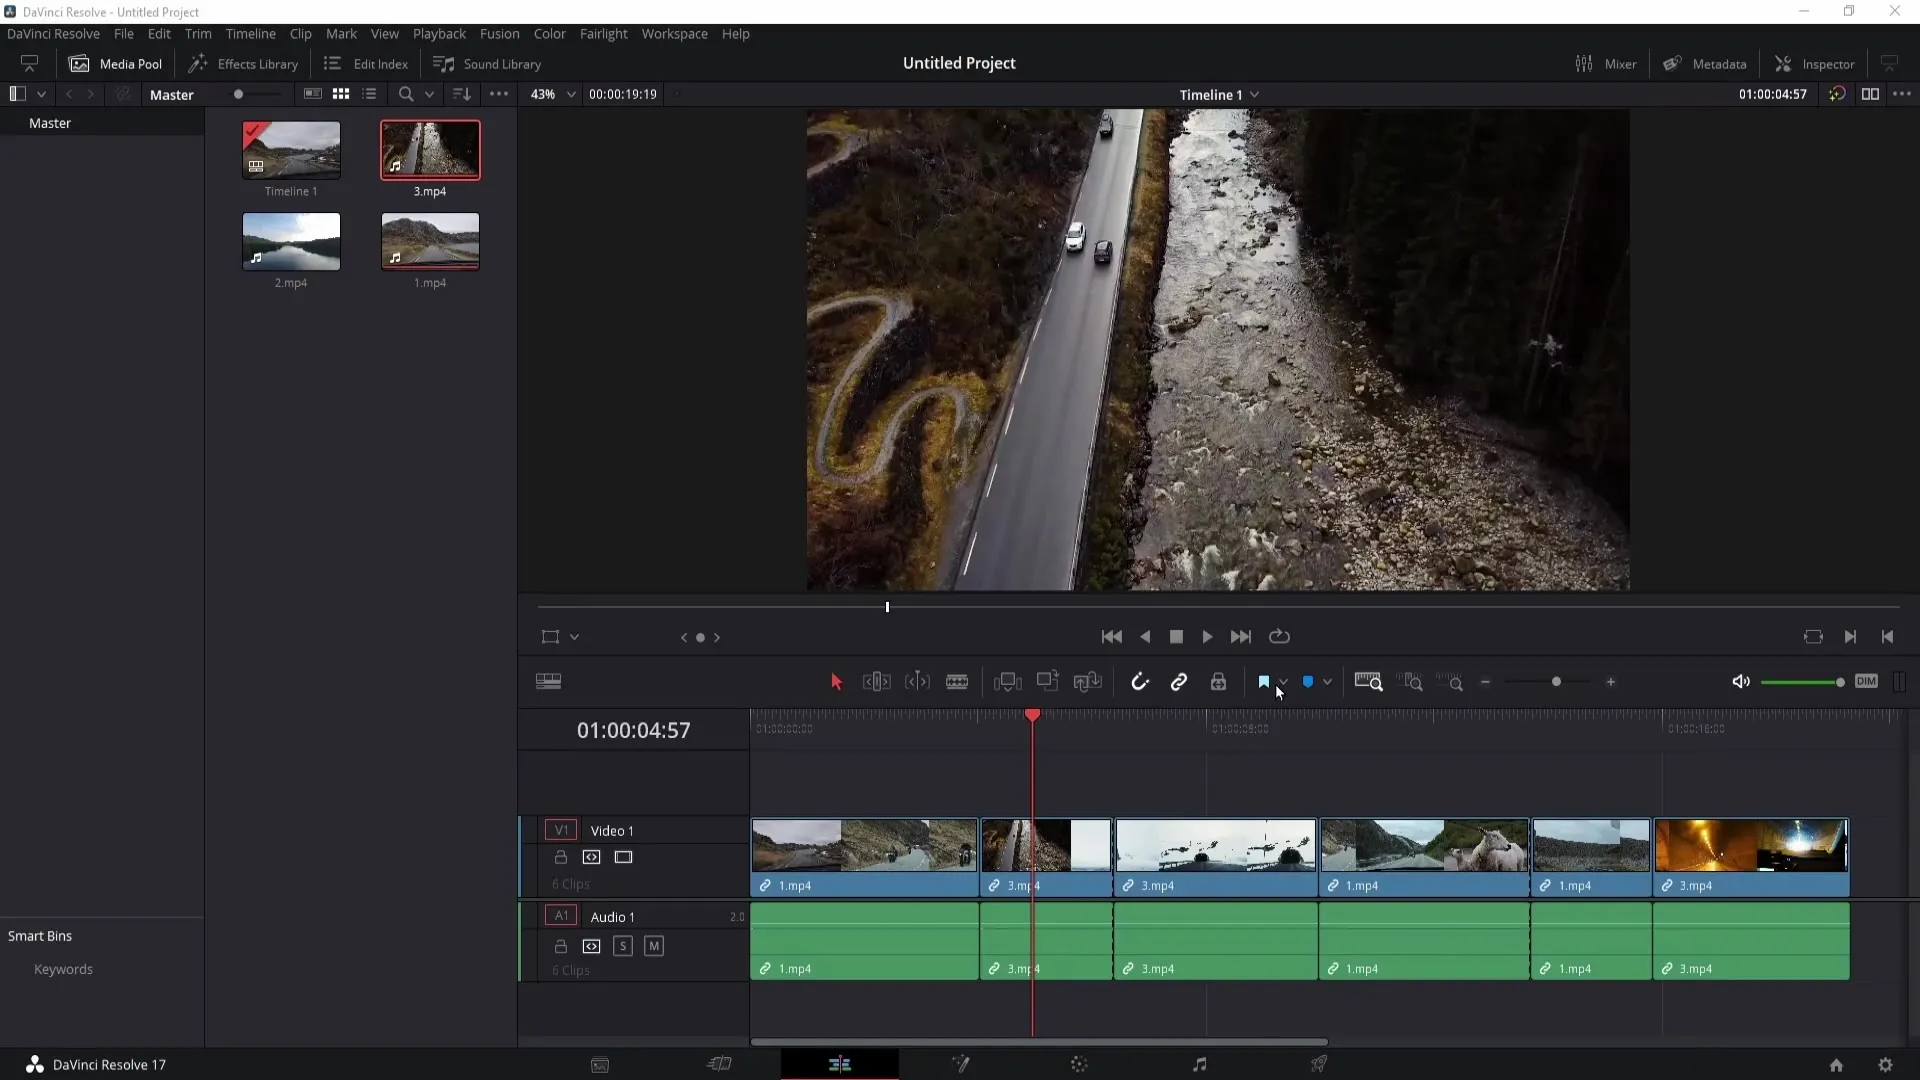Open the Edit menu in menu bar
This screenshot has width=1920, height=1080.
coord(158,33)
